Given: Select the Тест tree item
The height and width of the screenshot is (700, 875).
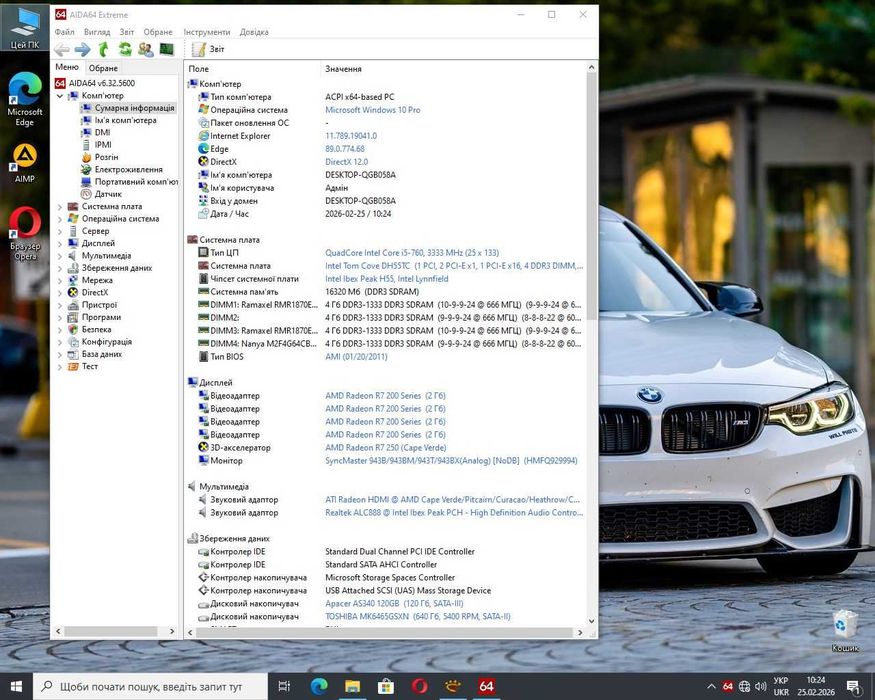Looking at the screenshot, I should pyautogui.click(x=89, y=366).
